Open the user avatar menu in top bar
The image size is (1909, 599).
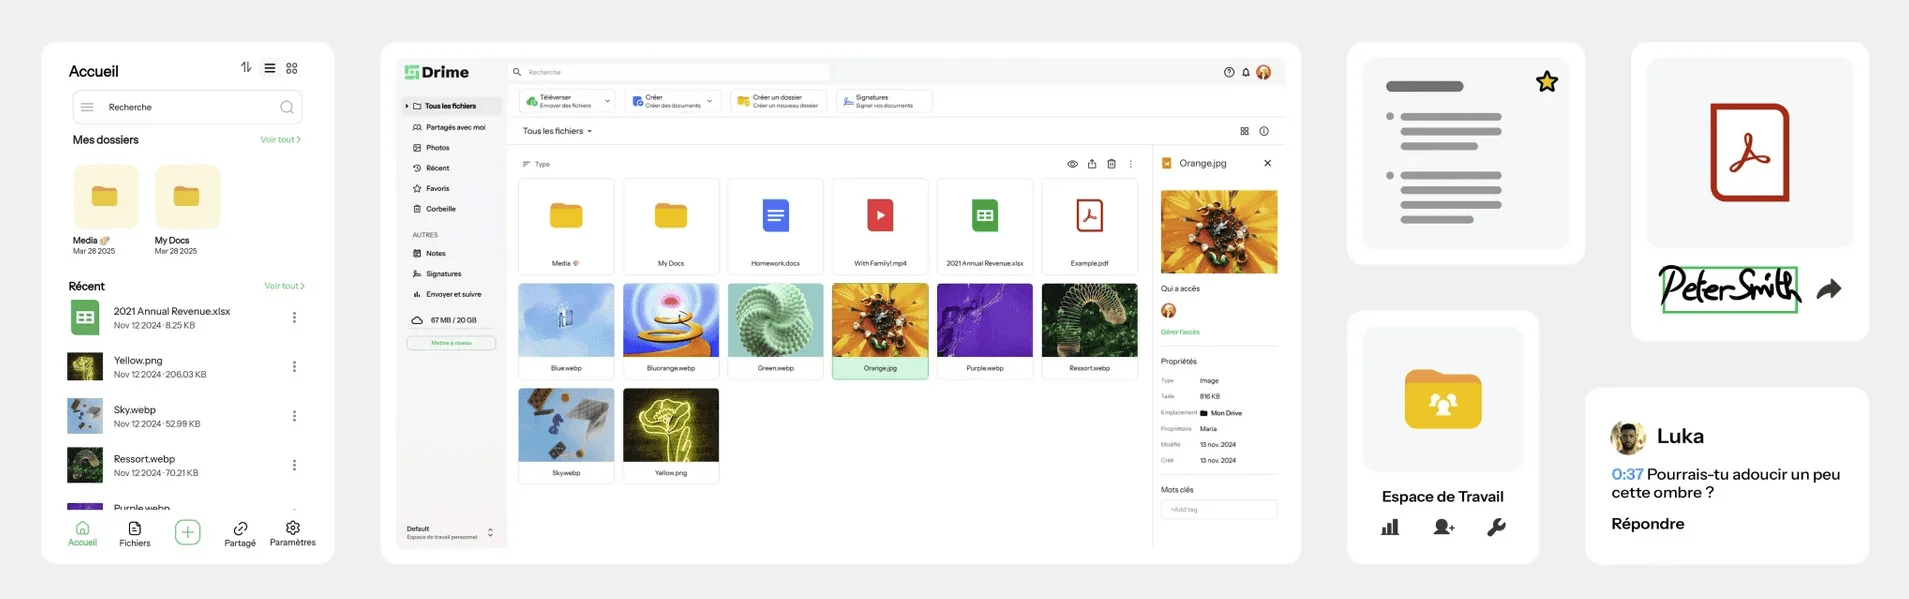tap(1264, 72)
